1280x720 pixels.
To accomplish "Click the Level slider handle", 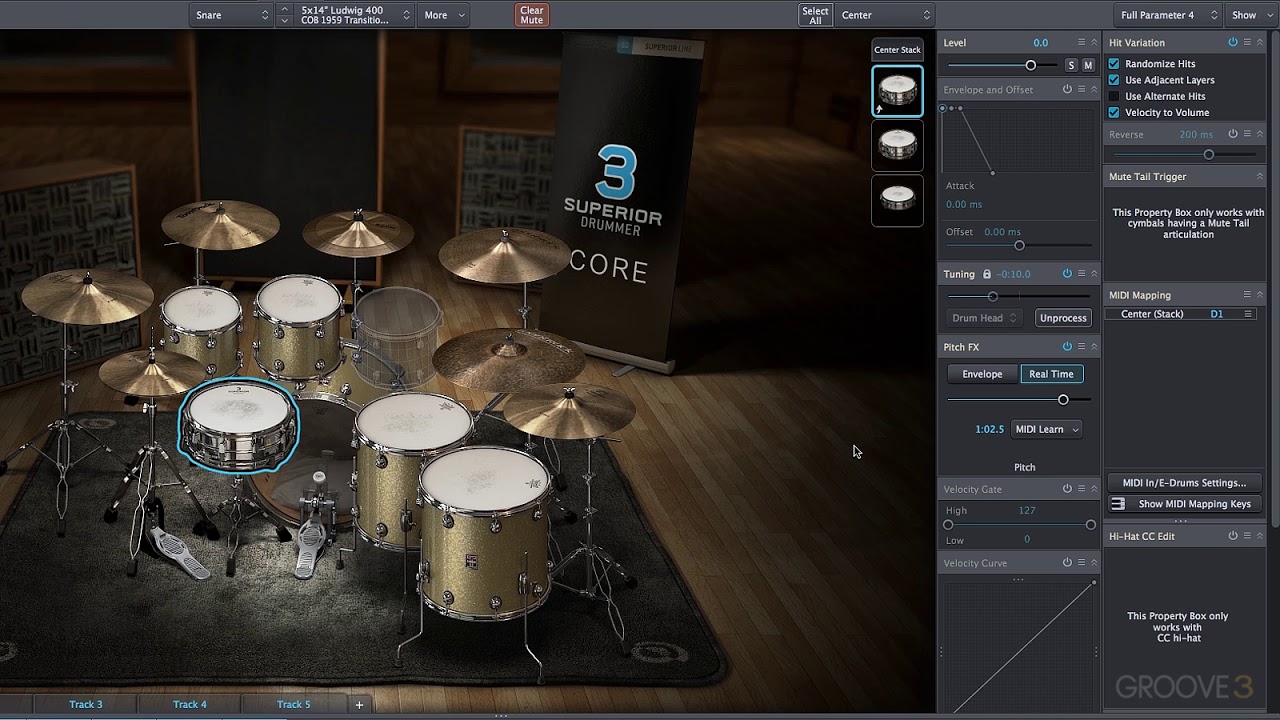I will (x=1031, y=65).
